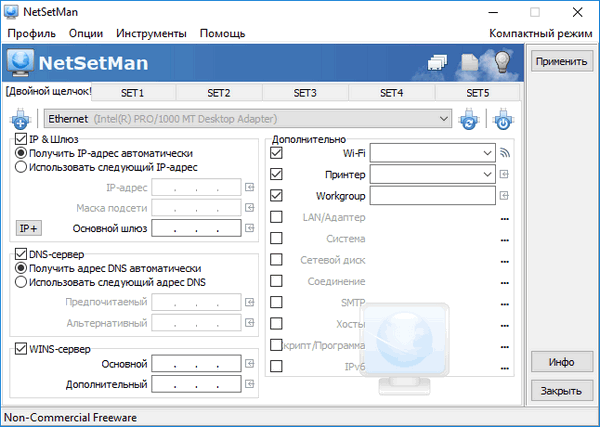600x427 pixels.
Task: Click the Закрыть button
Action: (562, 391)
